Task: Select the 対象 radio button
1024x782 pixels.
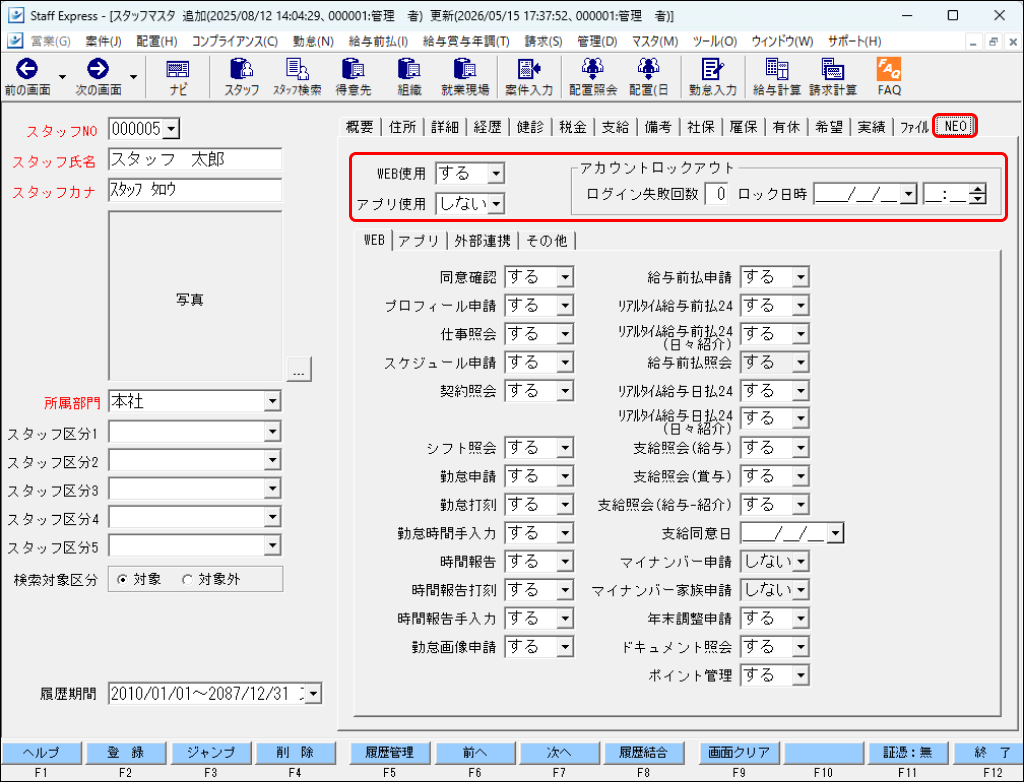Action: pos(122,579)
